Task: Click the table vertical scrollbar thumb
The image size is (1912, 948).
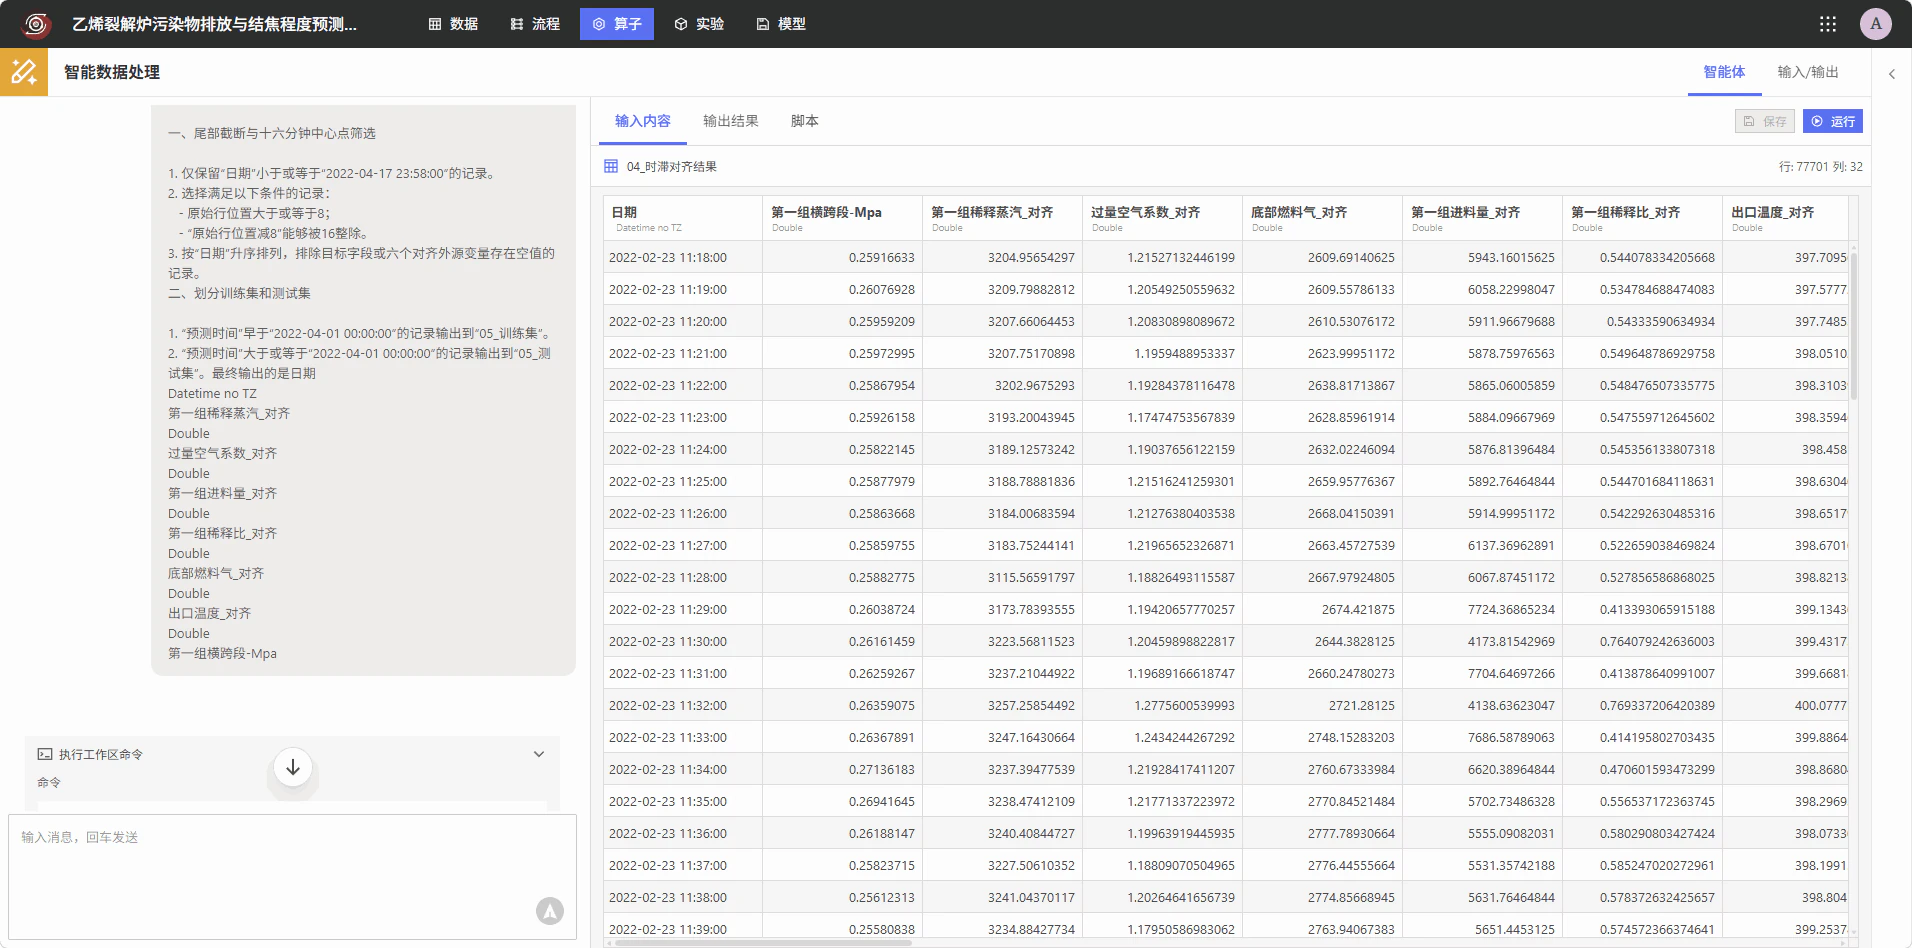Action: tap(1854, 325)
